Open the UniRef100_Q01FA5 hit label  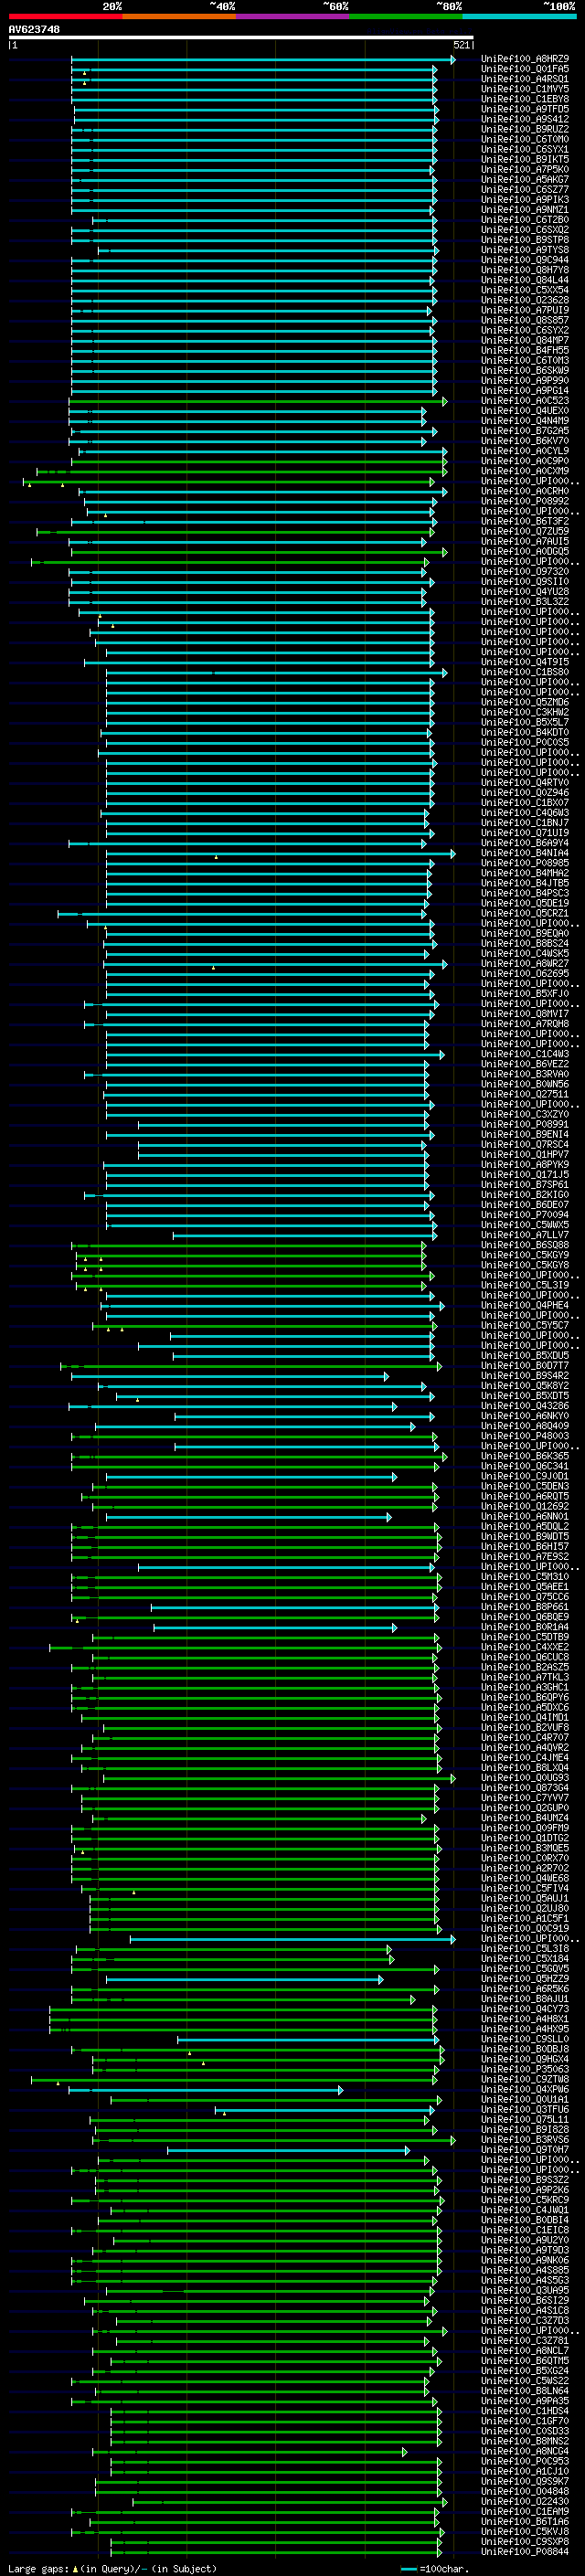pyautogui.click(x=525, y=69)
